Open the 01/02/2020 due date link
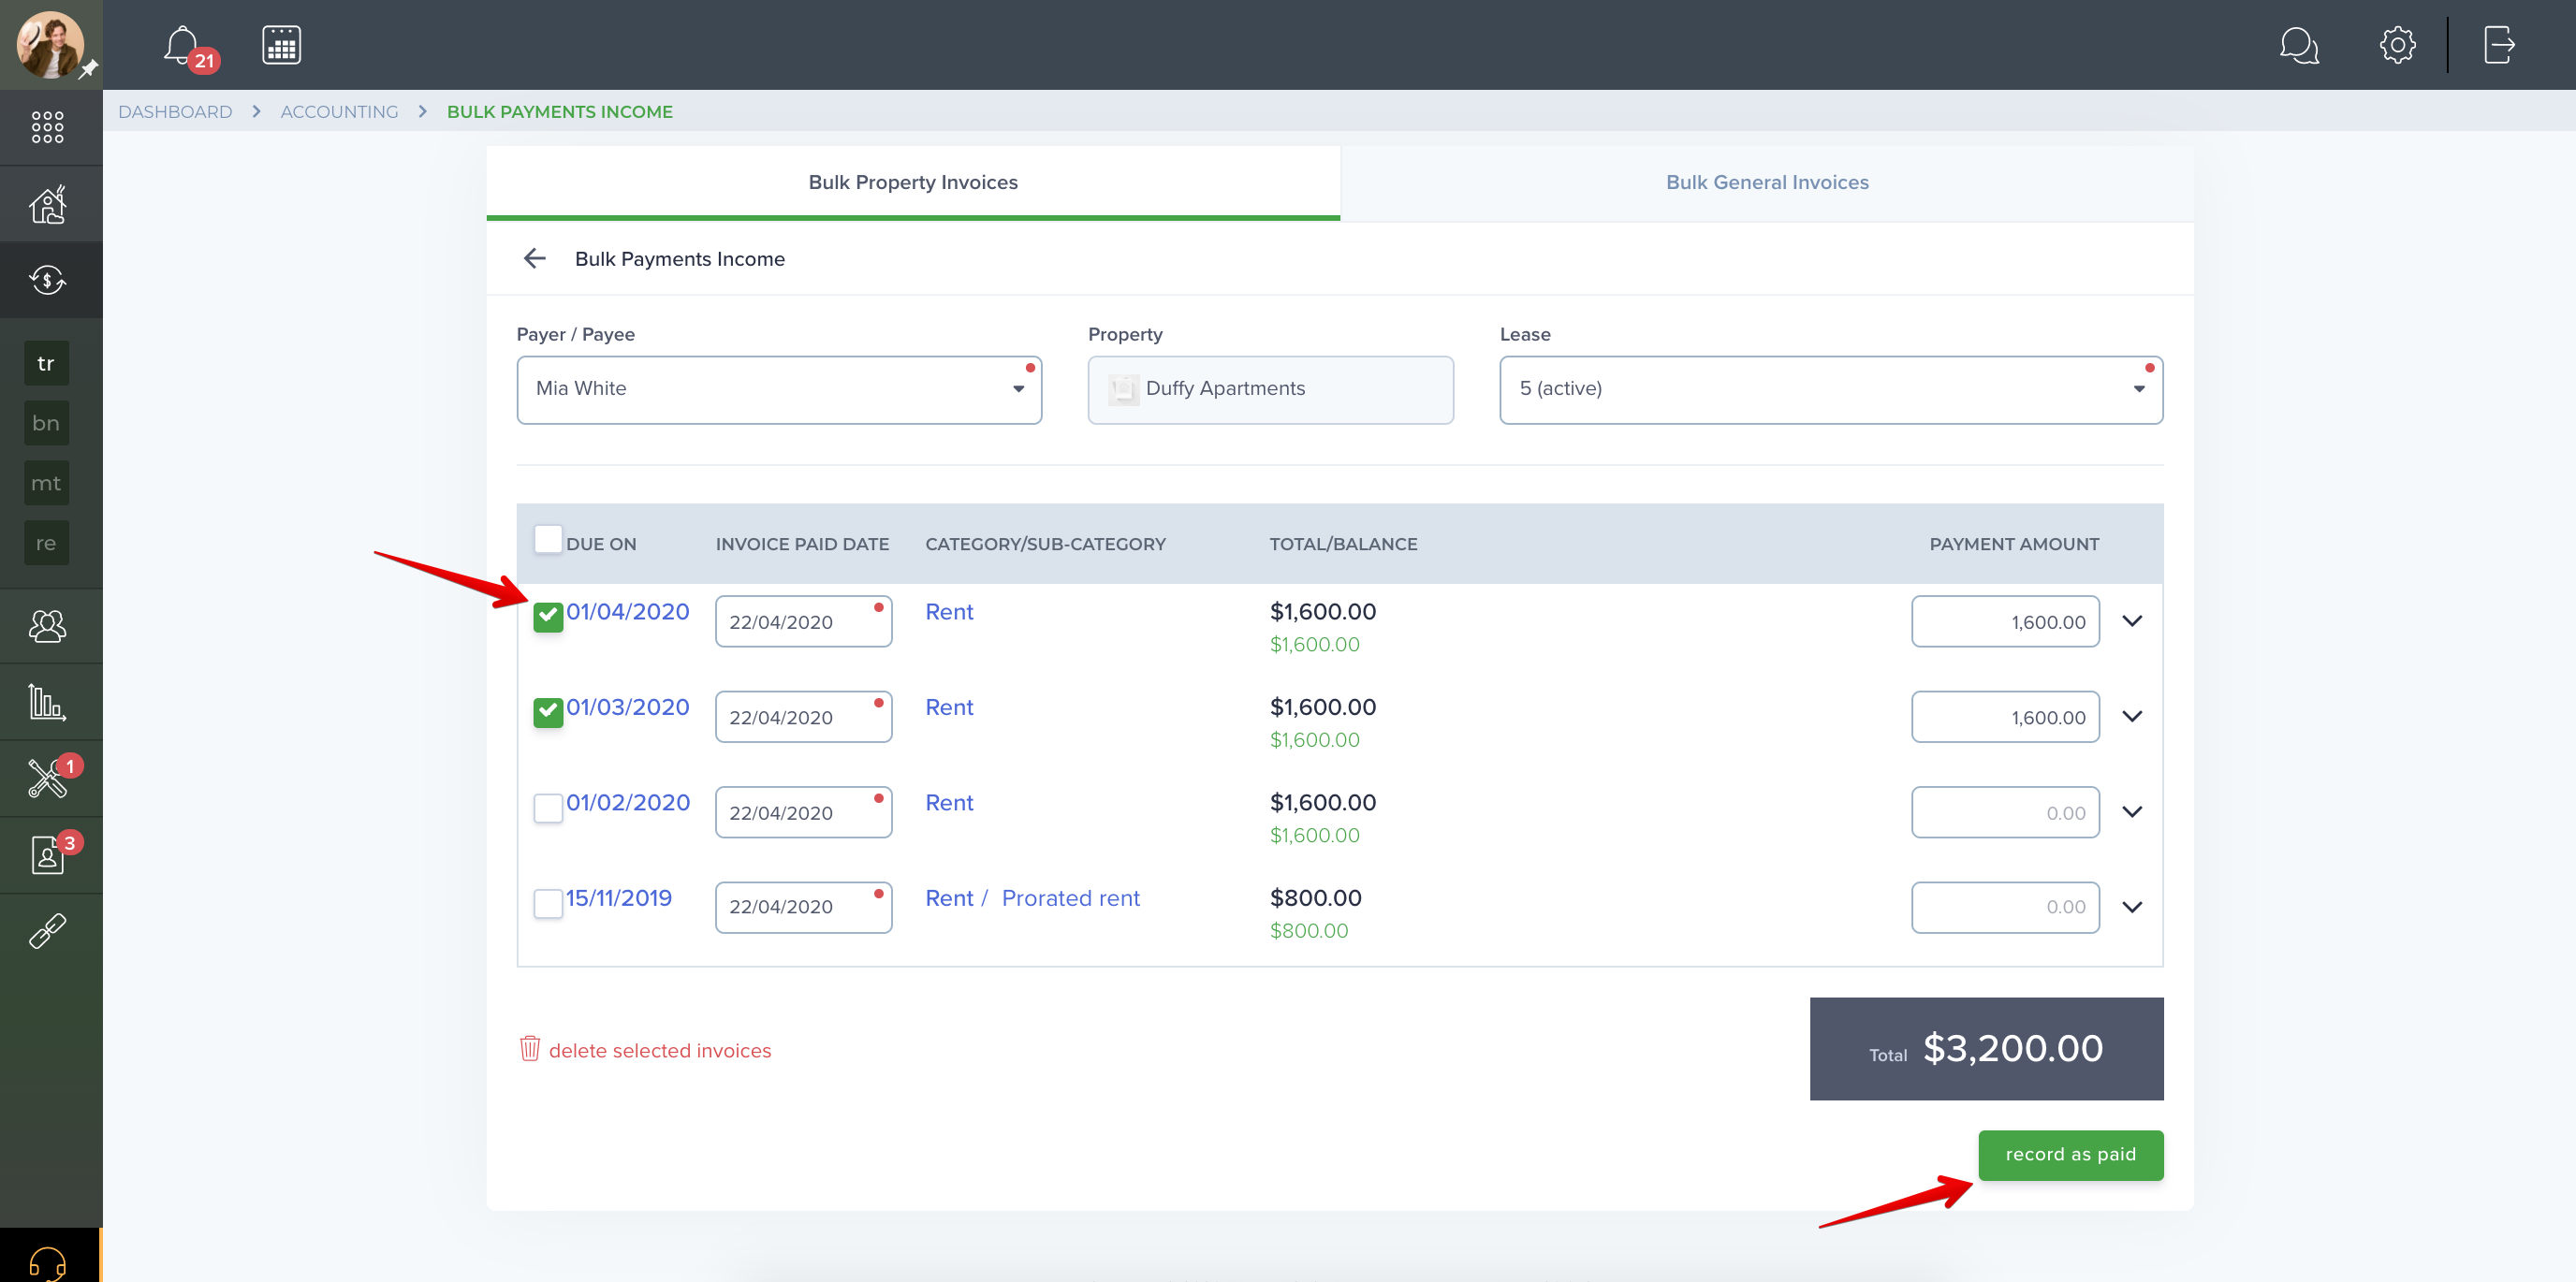 coord(627,803)
